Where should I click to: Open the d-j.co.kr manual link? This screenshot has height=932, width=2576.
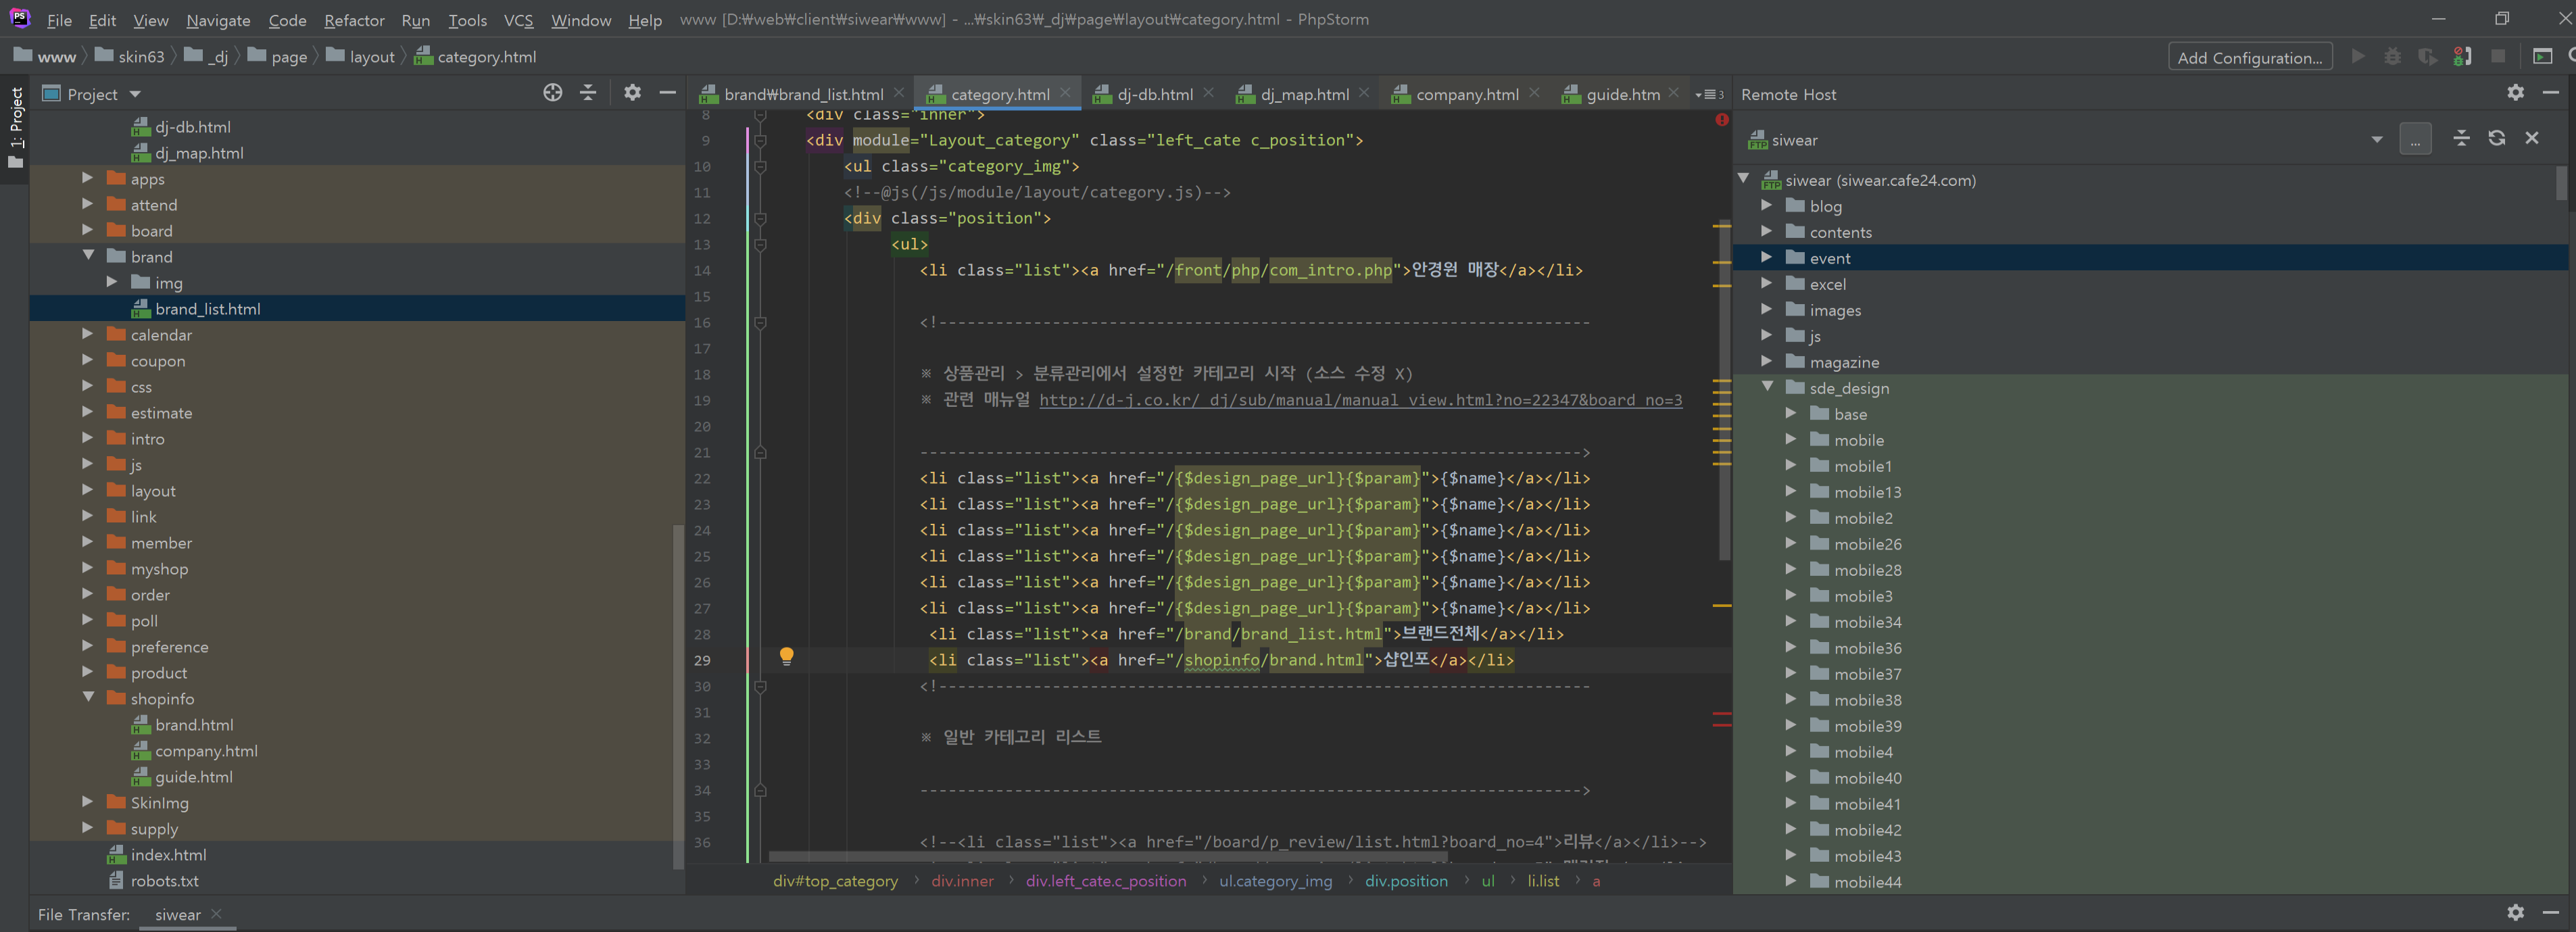[x=1360, y=400]
